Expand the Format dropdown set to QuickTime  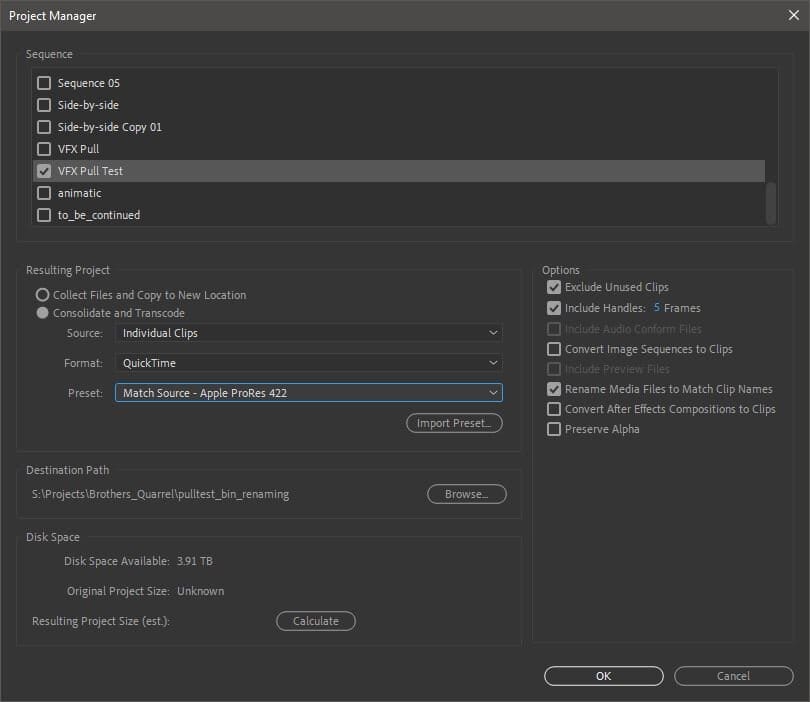click(309, 363)
